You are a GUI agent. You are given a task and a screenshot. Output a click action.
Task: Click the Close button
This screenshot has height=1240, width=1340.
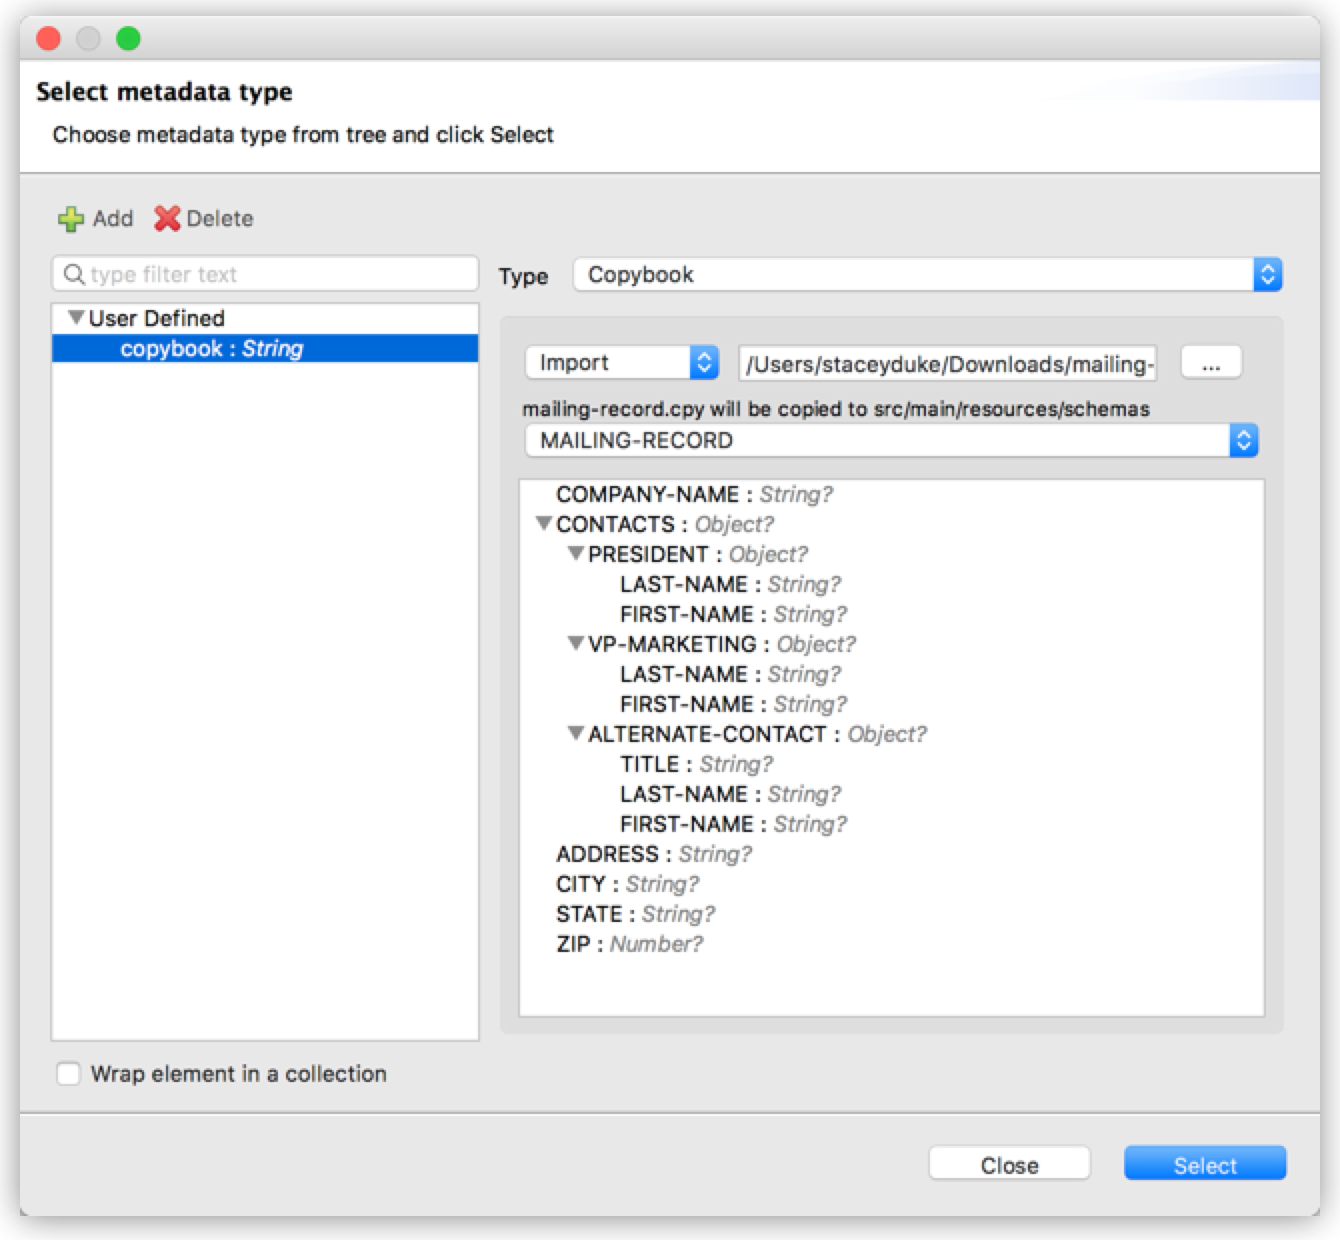click(x=1009, y=1163)
